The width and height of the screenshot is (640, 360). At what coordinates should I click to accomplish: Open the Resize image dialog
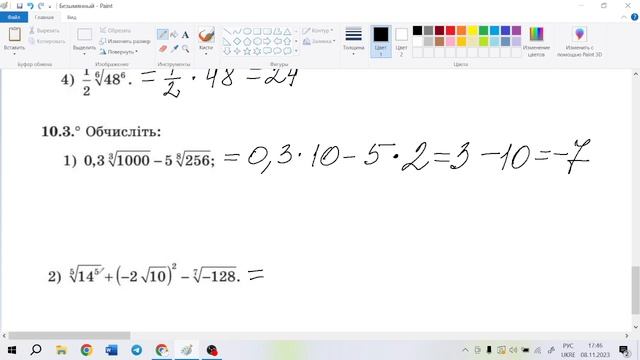pos(124,41)
